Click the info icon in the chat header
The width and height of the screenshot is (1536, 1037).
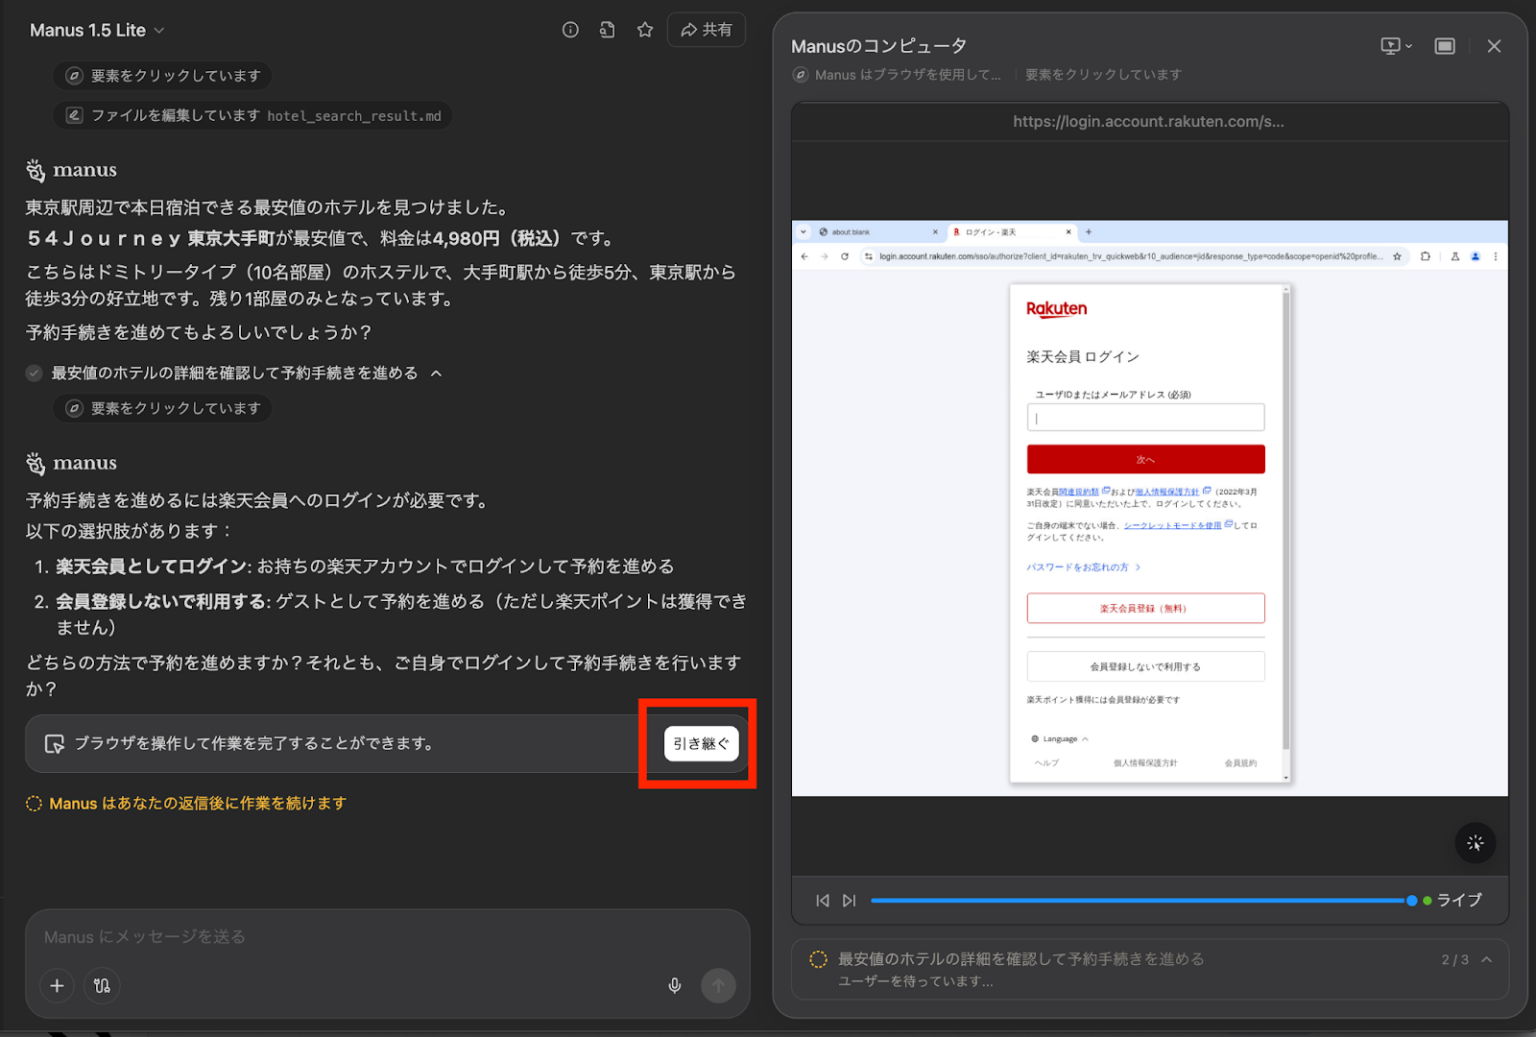pyautogui.click(x=570, y=29)
